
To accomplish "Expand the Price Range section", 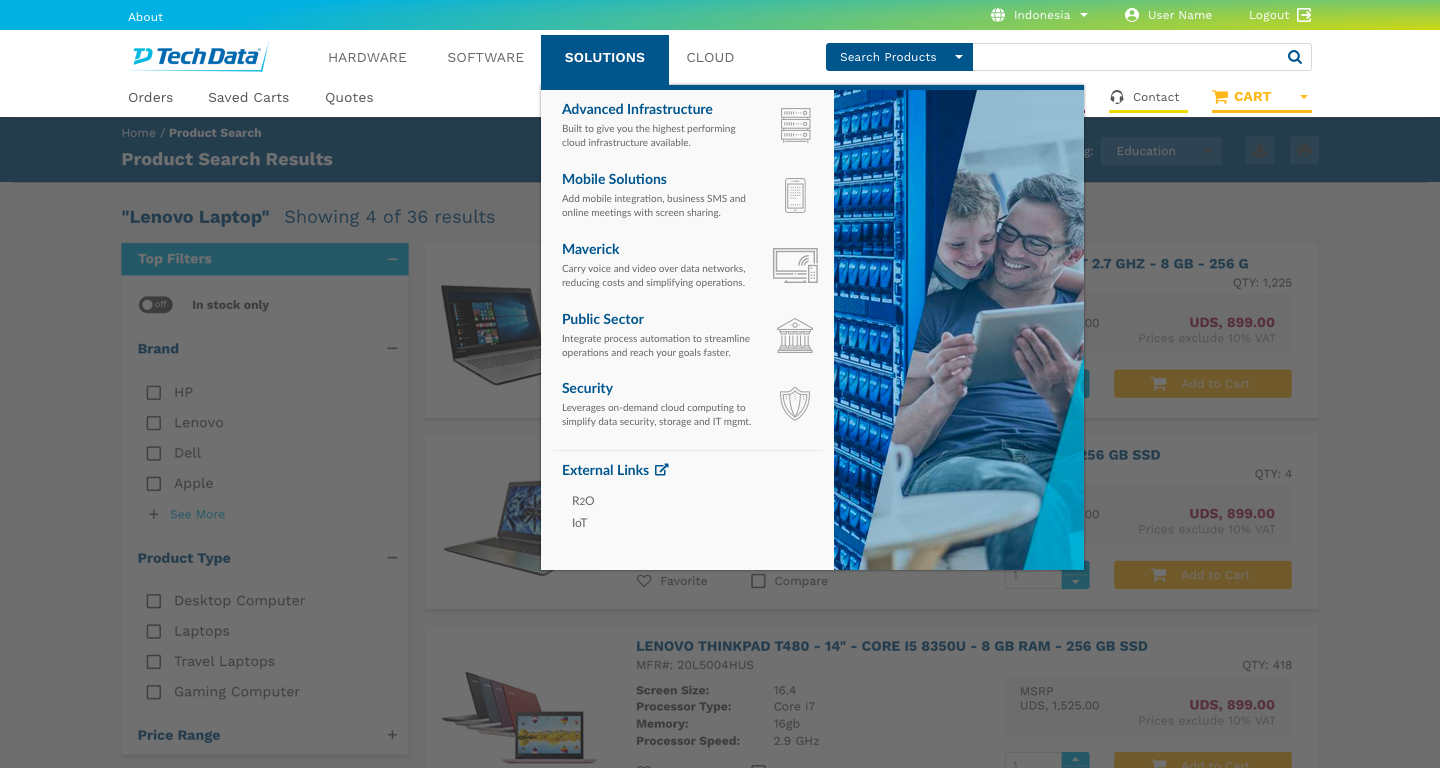I will 392,735.
